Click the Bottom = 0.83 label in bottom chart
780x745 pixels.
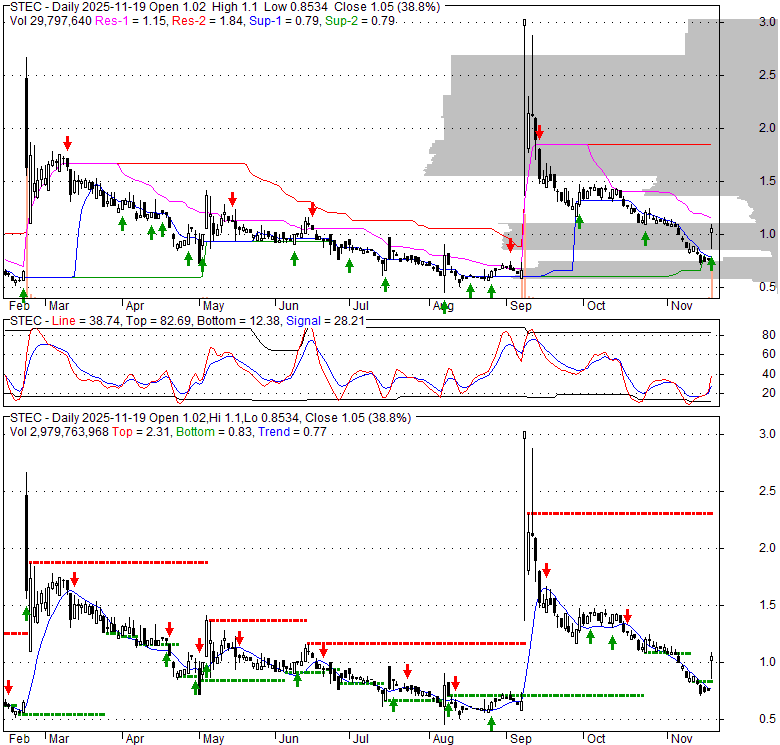point(214,432)
